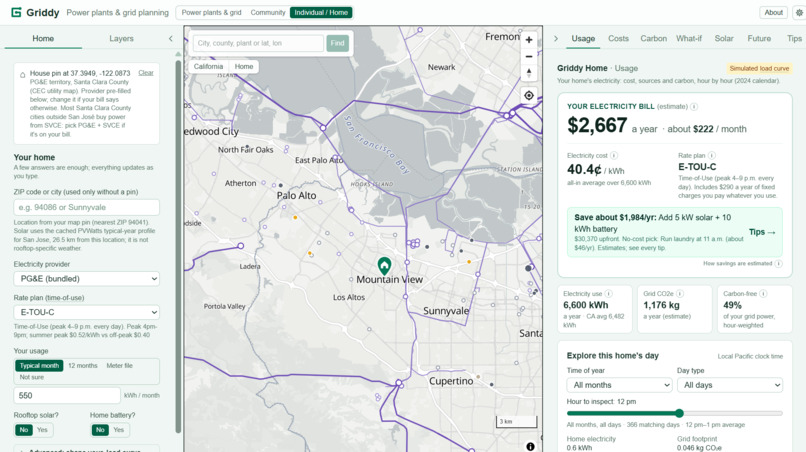Show info about Grid CO2e
806x452 pixels.
(680, 294)
